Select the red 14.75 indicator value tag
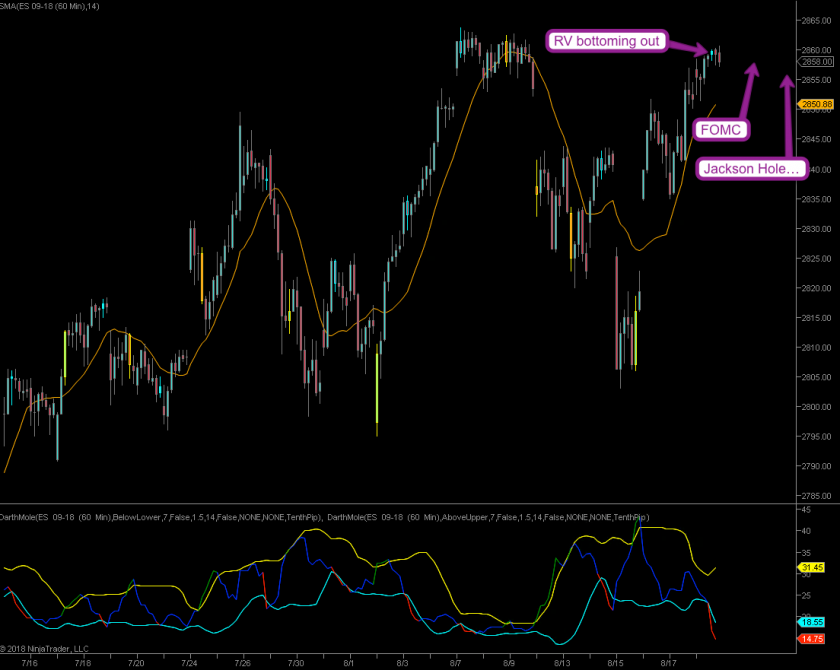This screenshot has height=670, width=840. coord(812,638)
